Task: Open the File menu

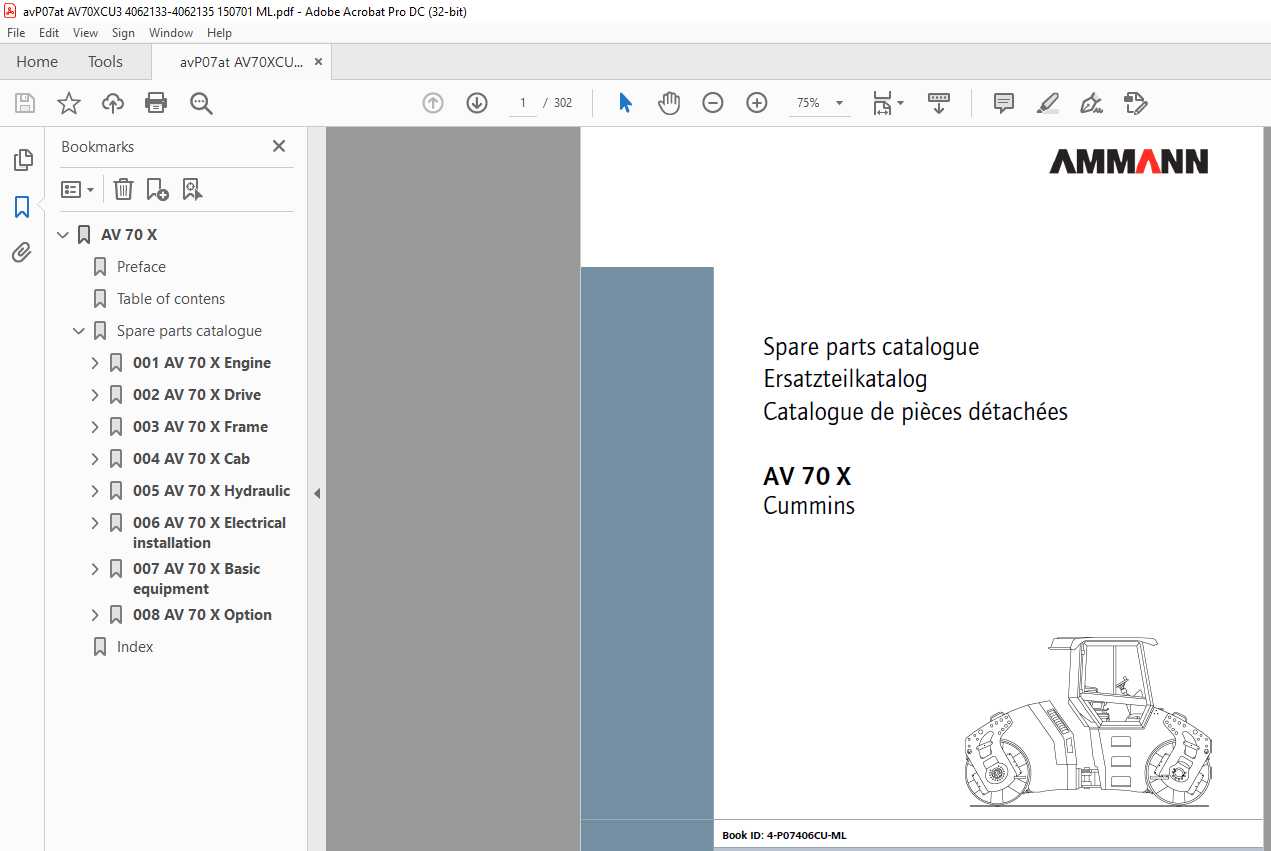Action: [x=16, y=33]
